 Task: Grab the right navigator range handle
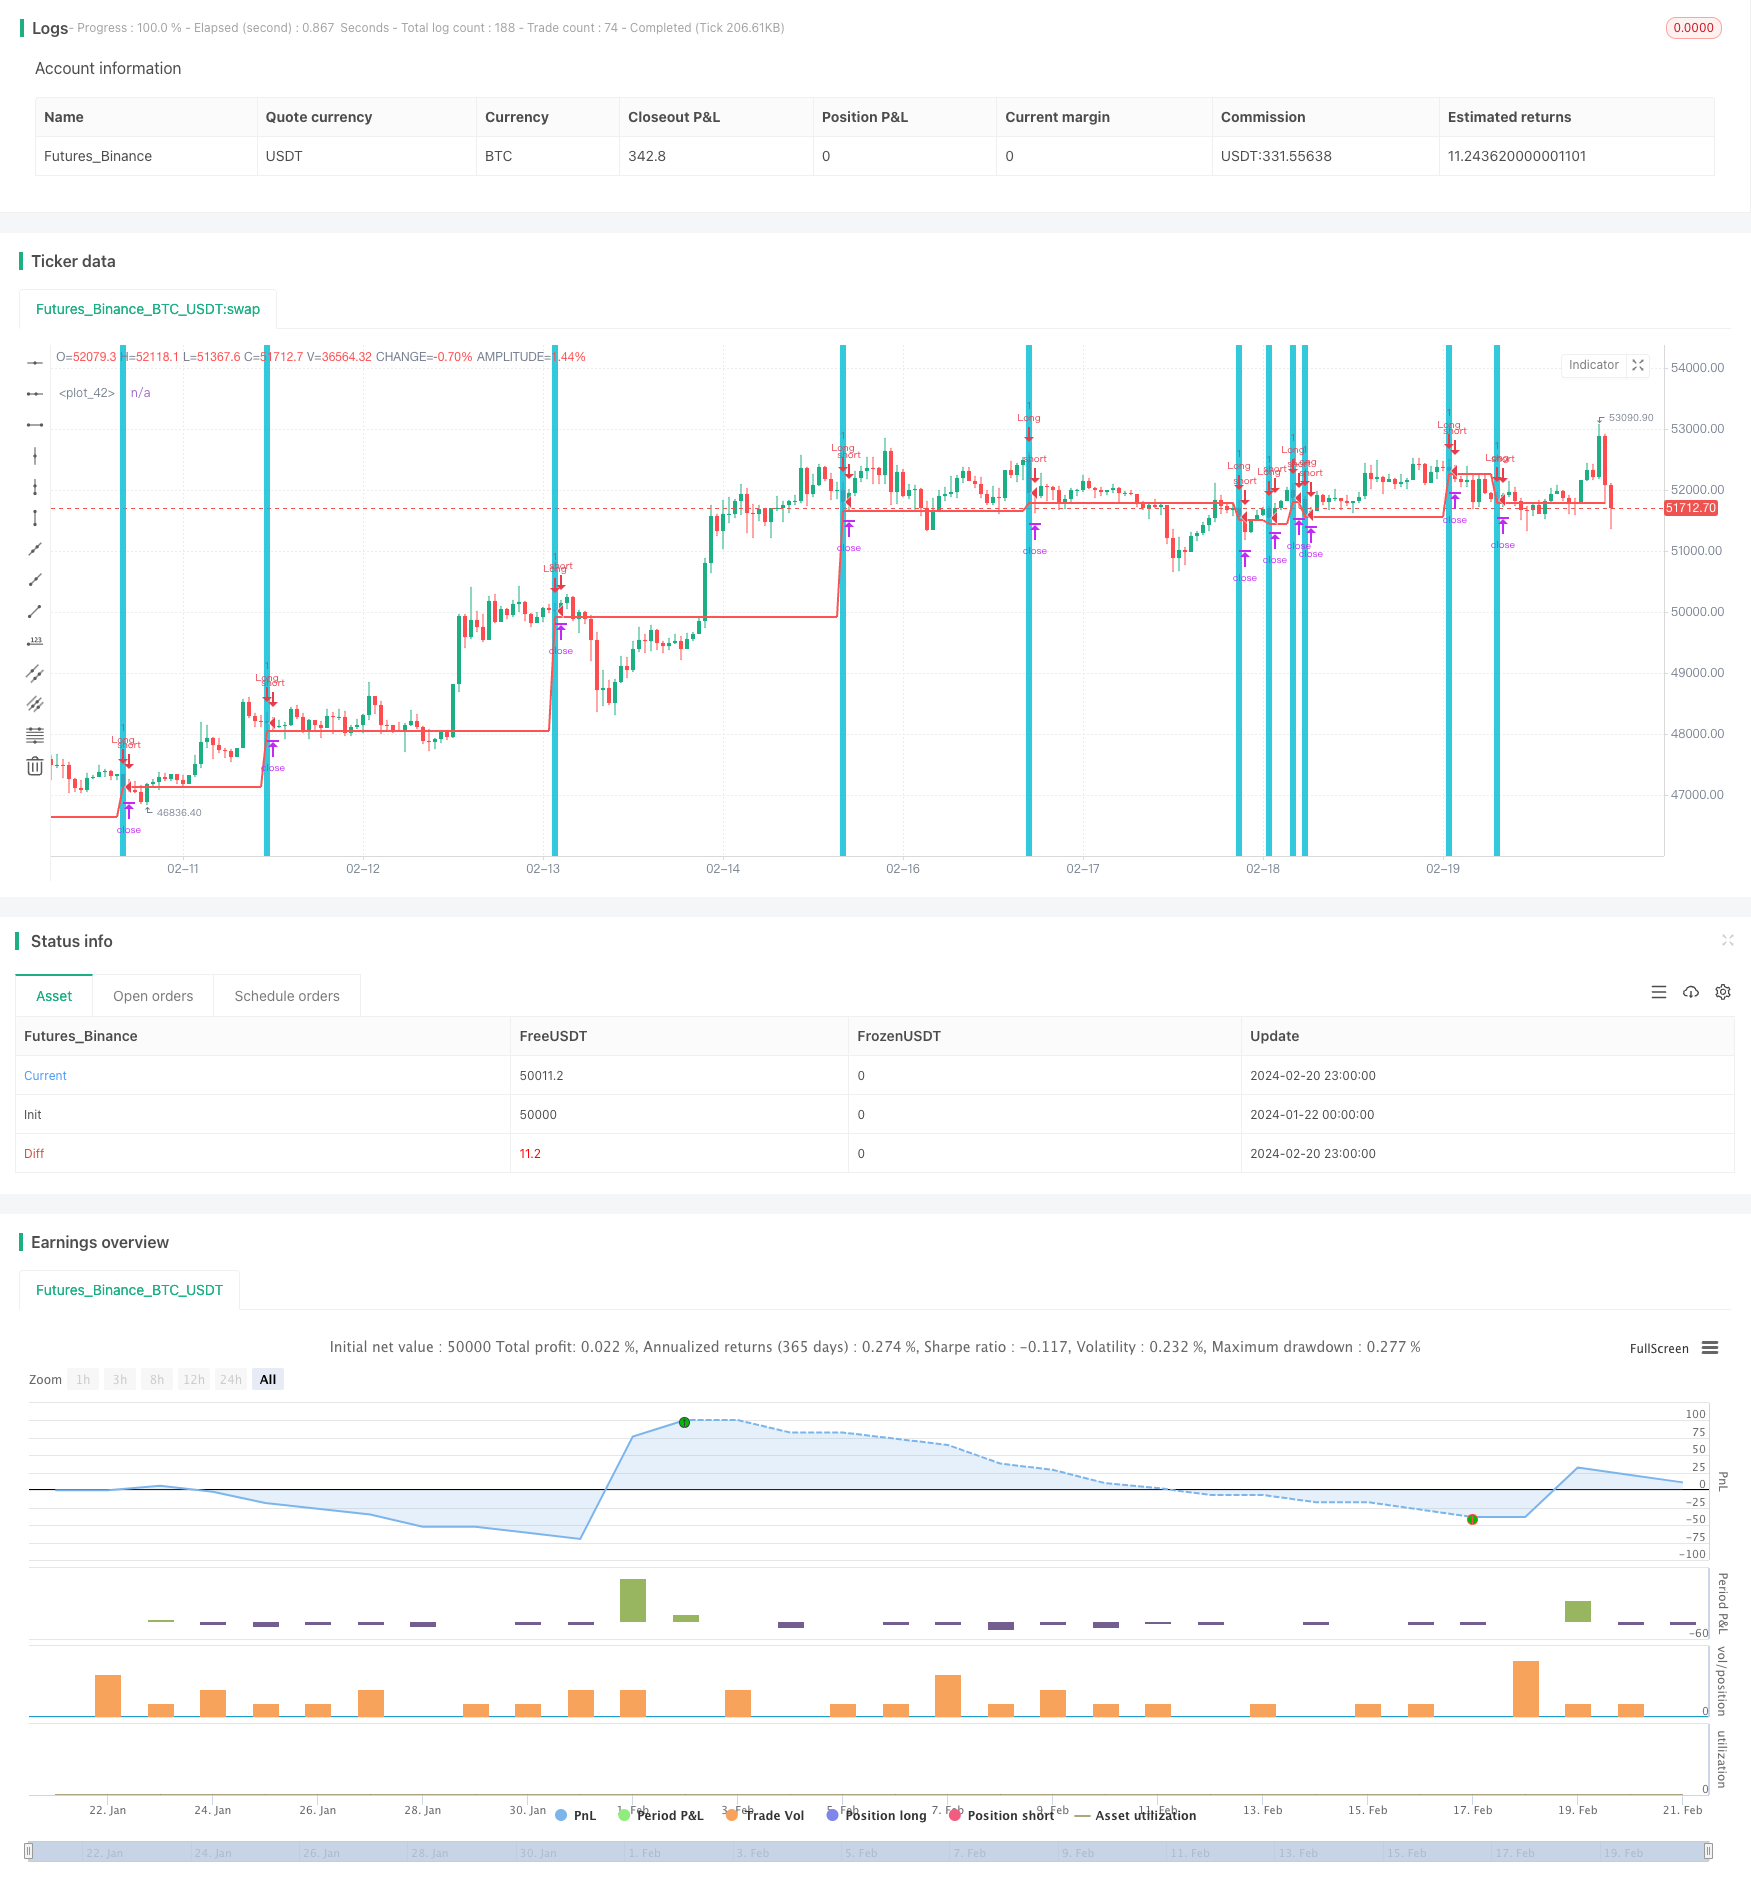point(1709,1851)
